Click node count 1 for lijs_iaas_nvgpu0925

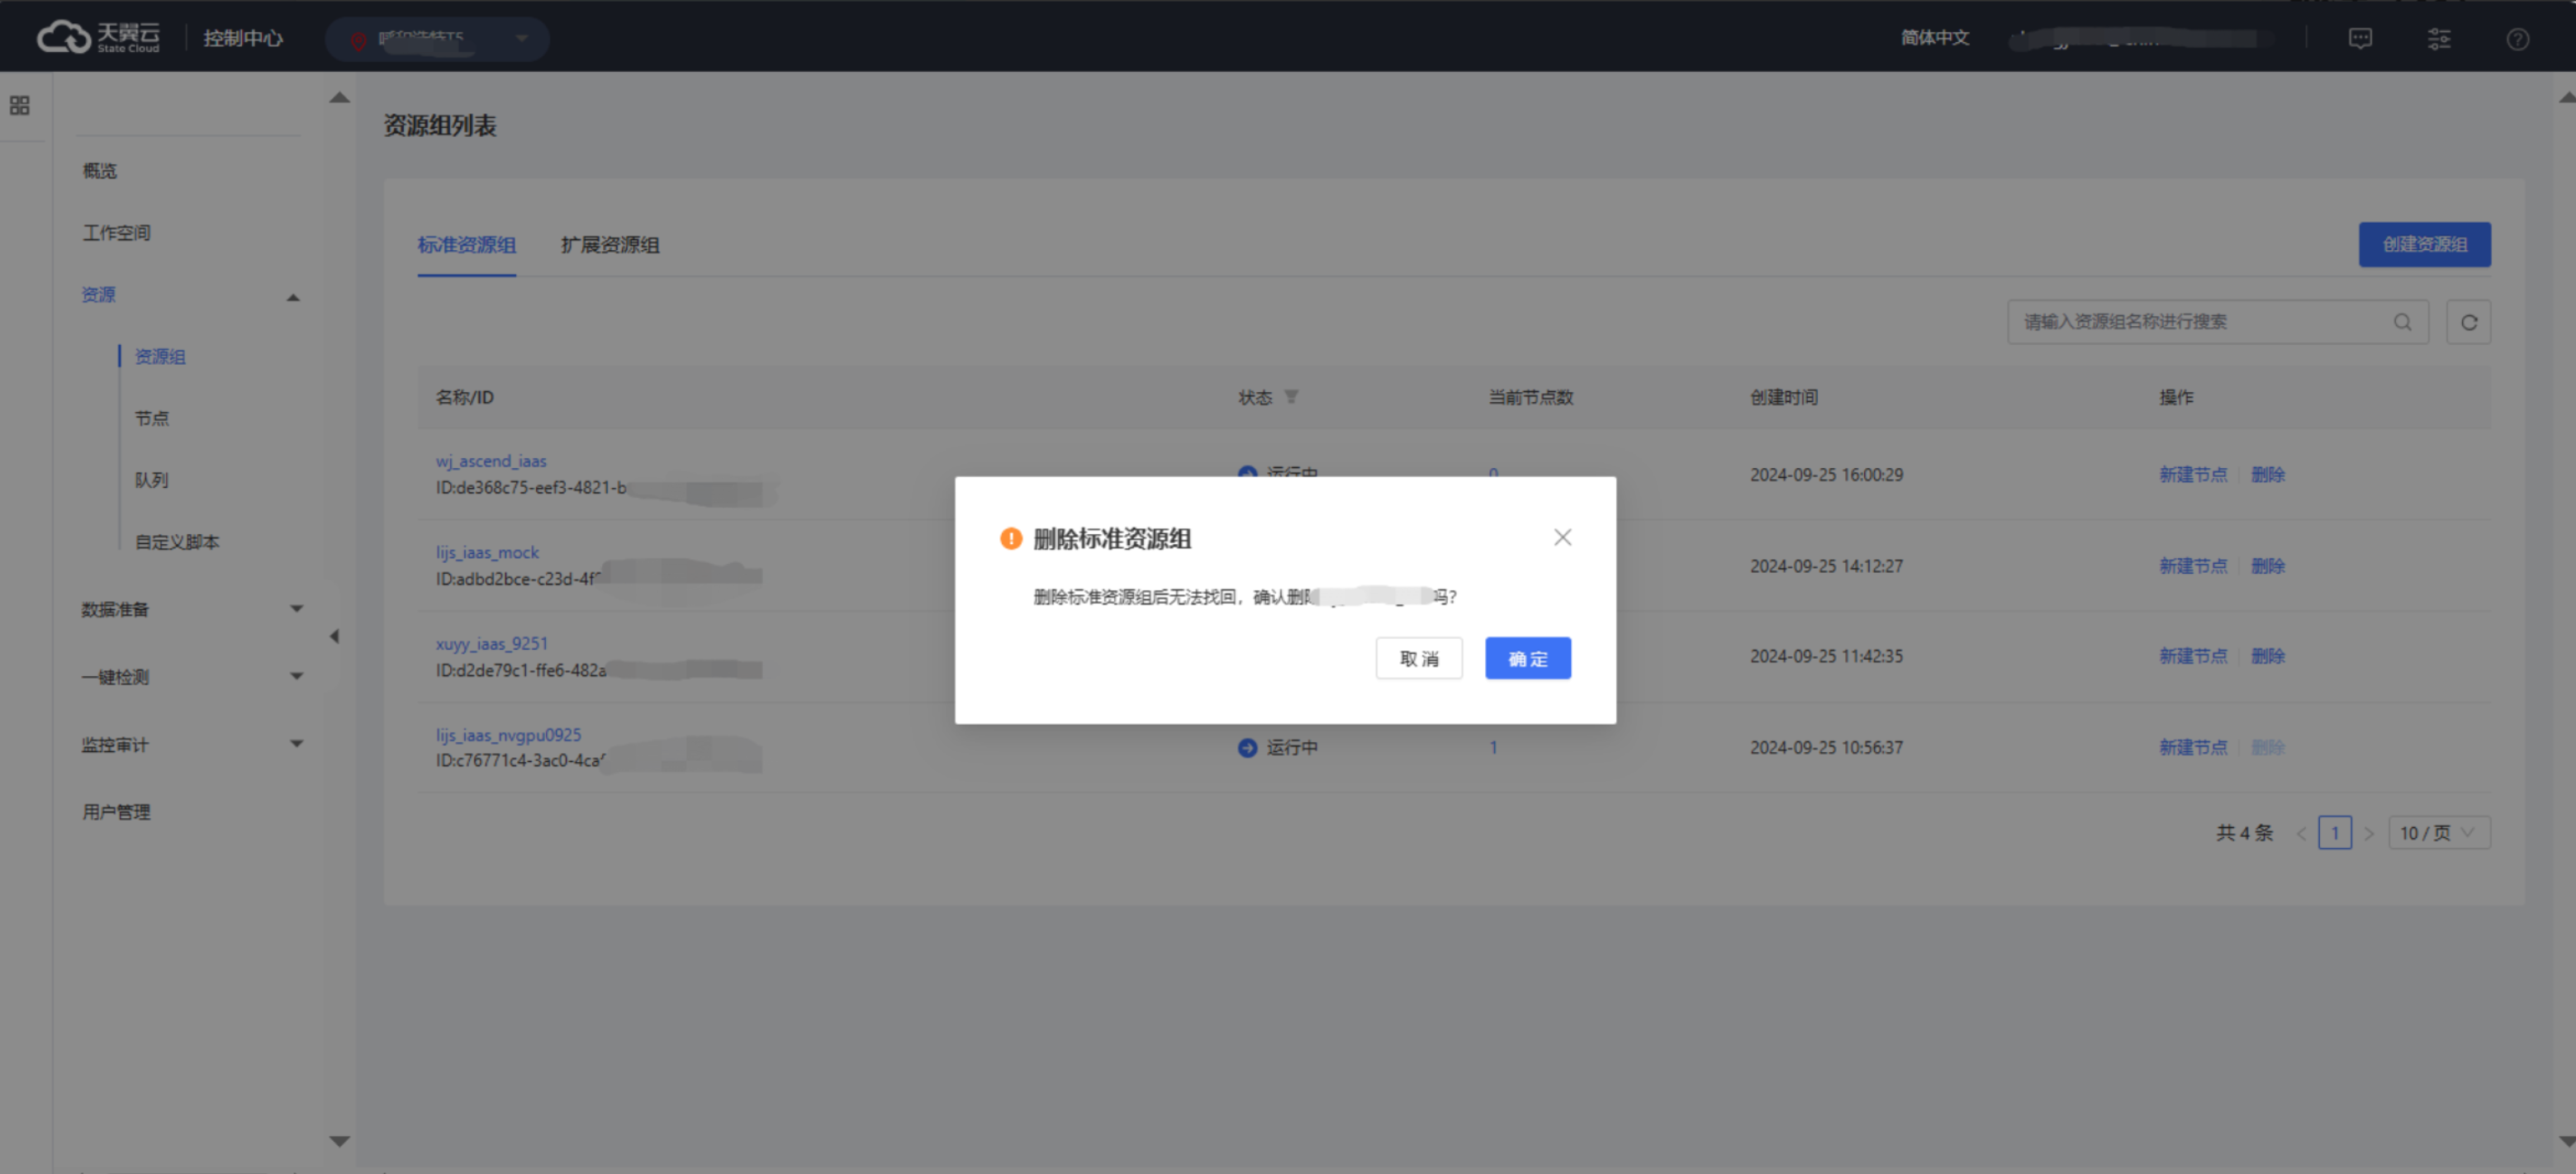click(1493, 747)
